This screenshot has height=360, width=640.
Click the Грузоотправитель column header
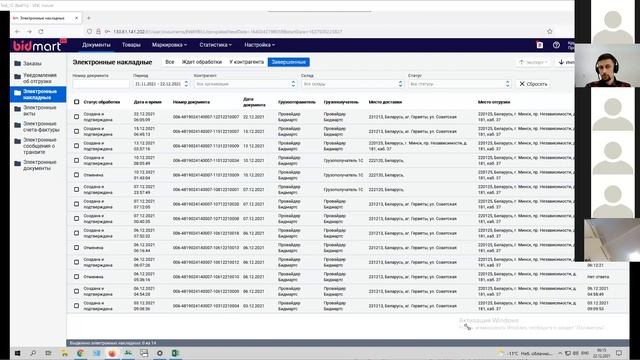click(297, 102)
